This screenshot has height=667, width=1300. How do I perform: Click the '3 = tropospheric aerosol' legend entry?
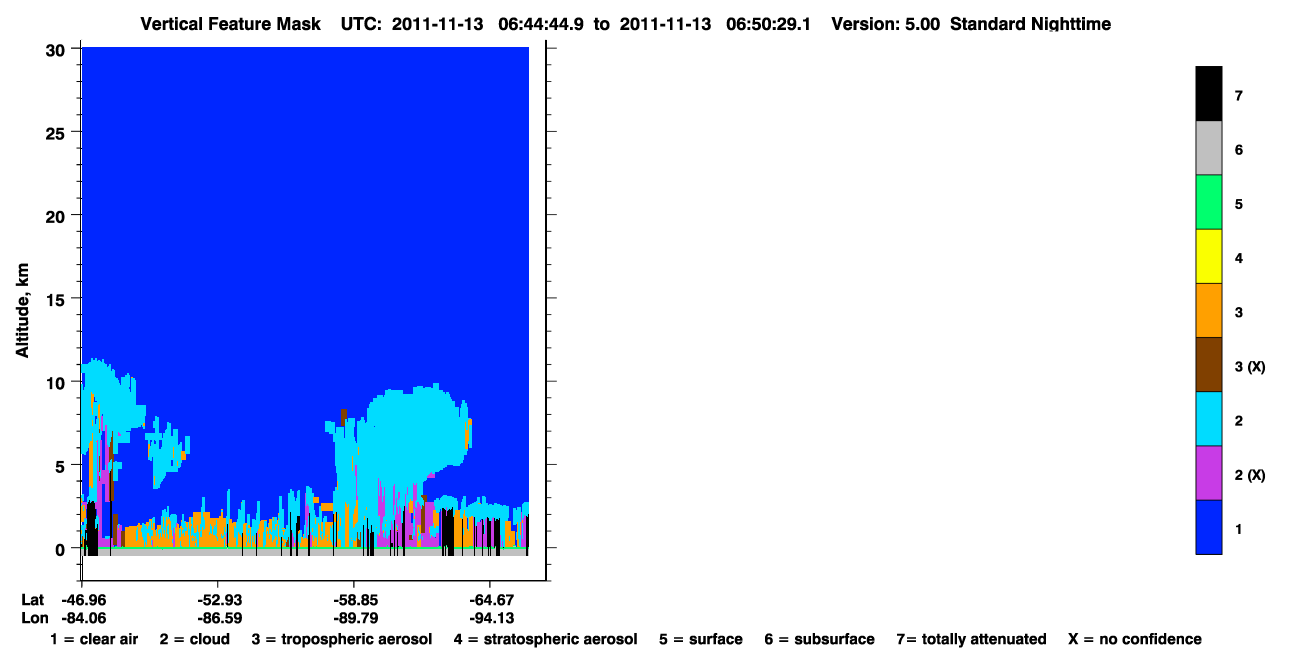point(342,639)
